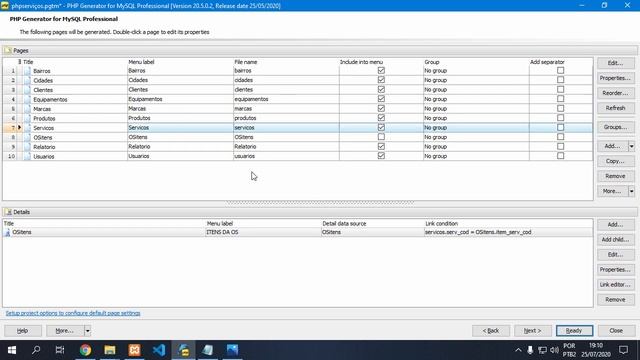Open XAMPP from the taskbar
The image size is (640, 360).
tap(134, 350)
